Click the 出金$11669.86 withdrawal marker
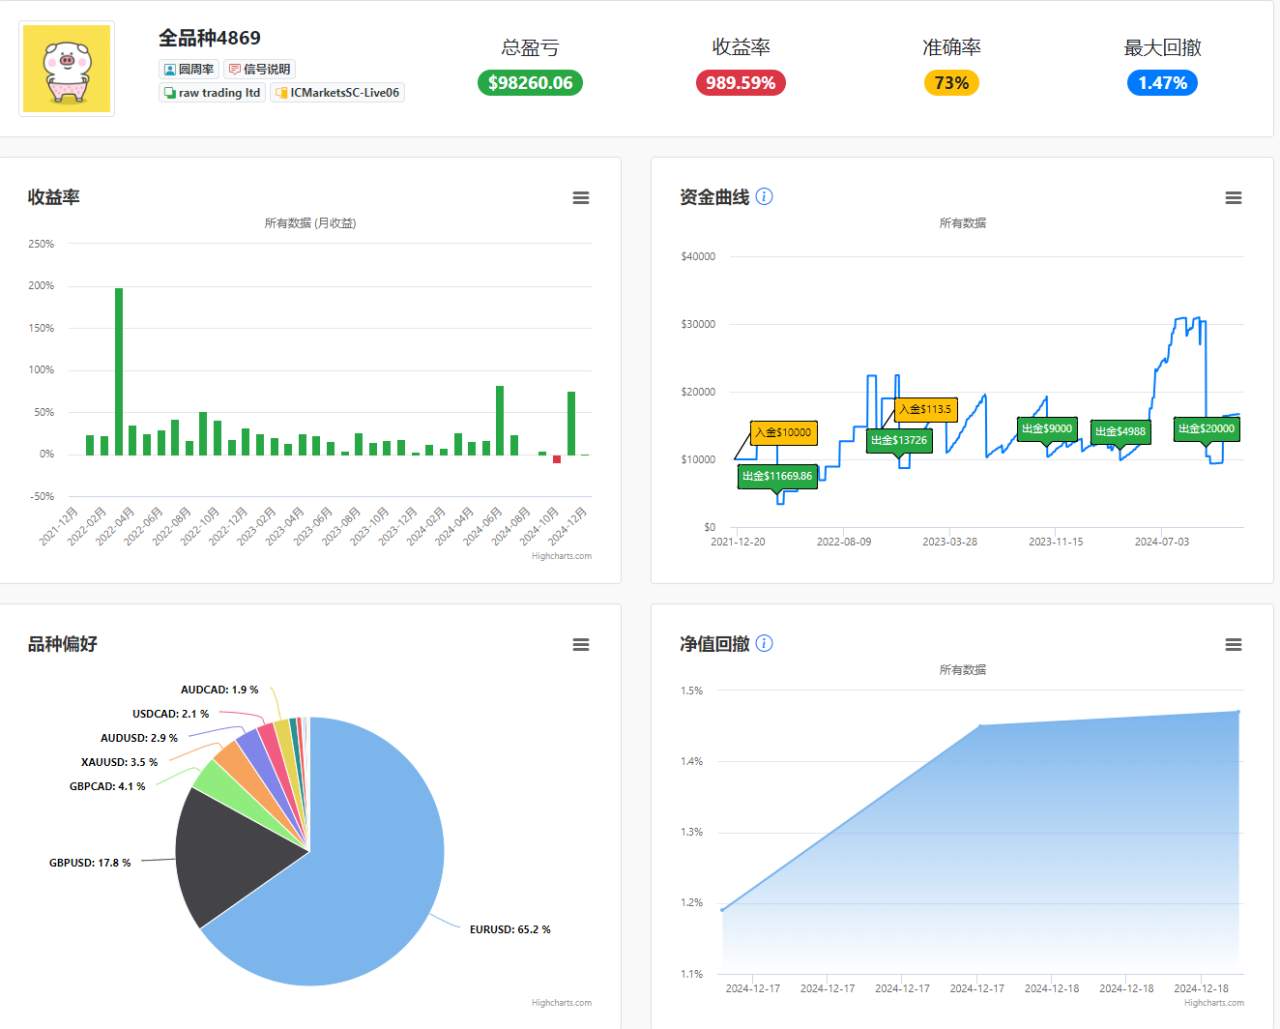This screenshot has width=1280, height=1029. coord(778,476)
